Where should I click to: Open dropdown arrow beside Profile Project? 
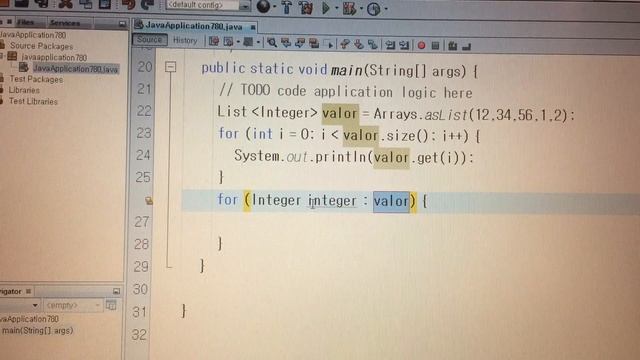[x=386, y=9]
